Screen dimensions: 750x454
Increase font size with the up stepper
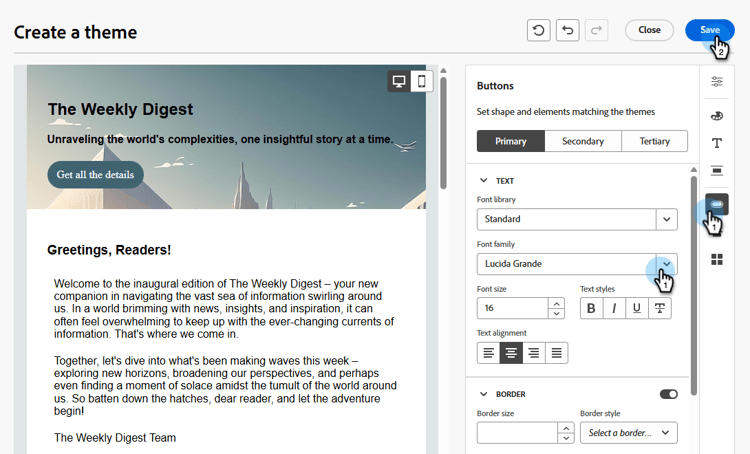[556, 303]
